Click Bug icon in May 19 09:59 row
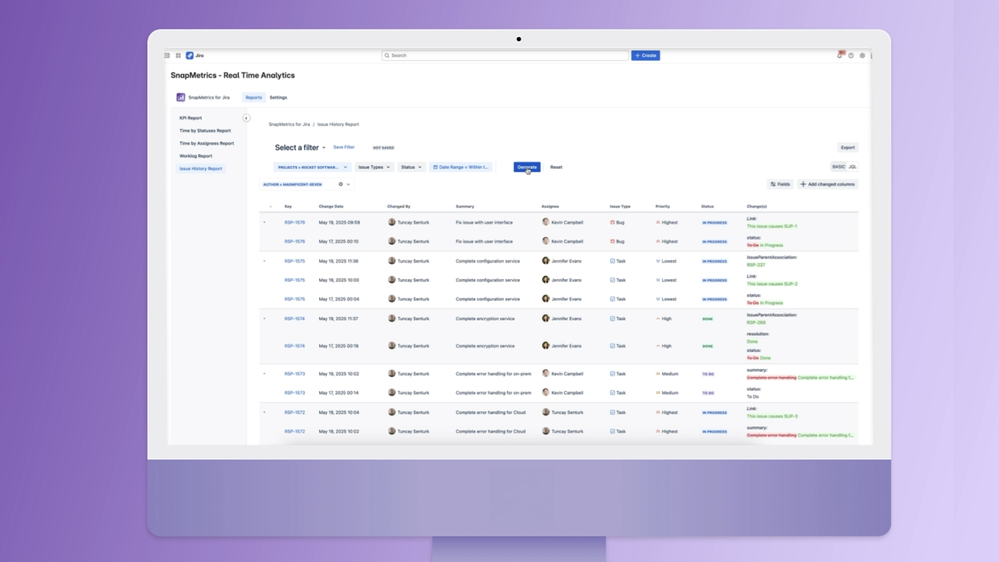 [x=612, y=222]
